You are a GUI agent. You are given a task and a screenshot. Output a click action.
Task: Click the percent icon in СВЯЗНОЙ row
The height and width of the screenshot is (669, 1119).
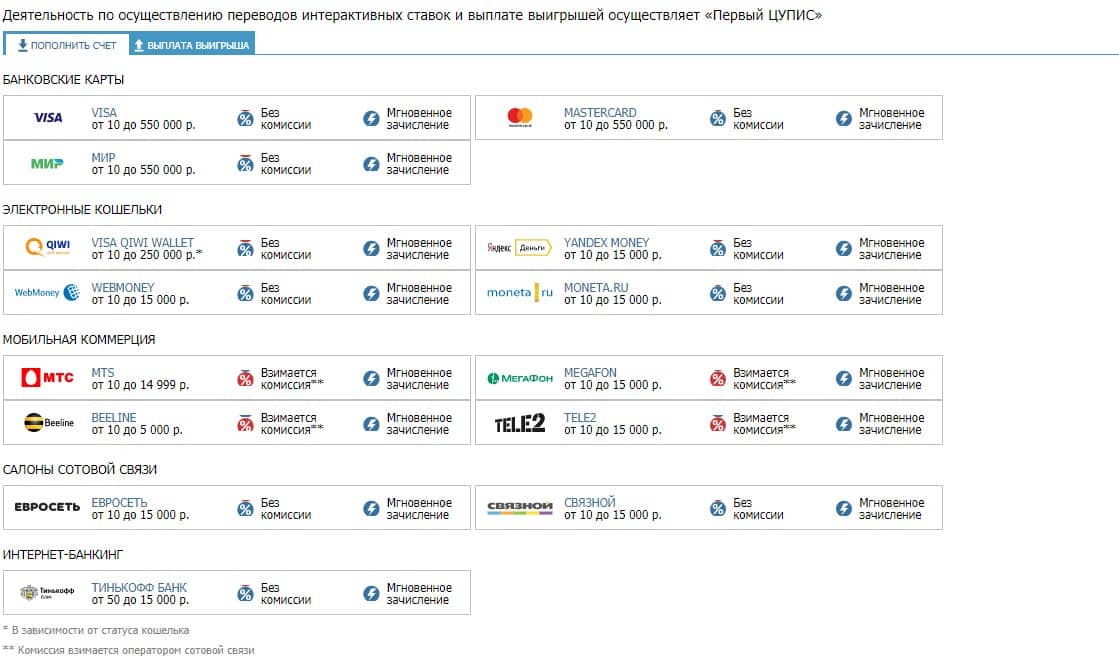pyautogui.click(x=718, y=508)
